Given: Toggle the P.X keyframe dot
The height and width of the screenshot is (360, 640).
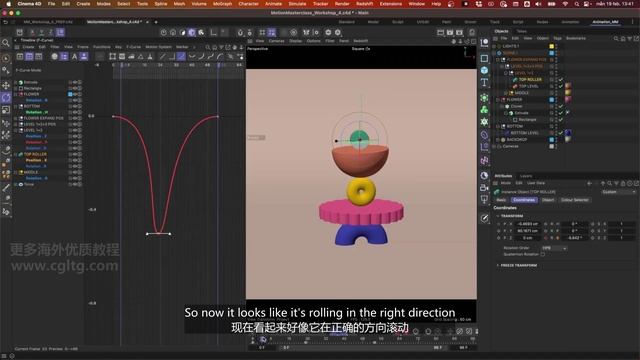Looking at the screenshot, I should (498, 224).
